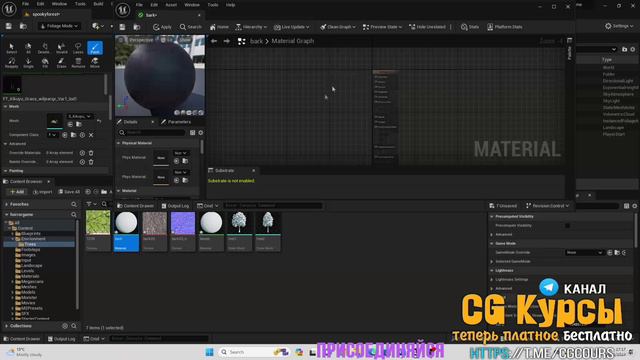Open GameMode Override dropdown

coord(584,253)
